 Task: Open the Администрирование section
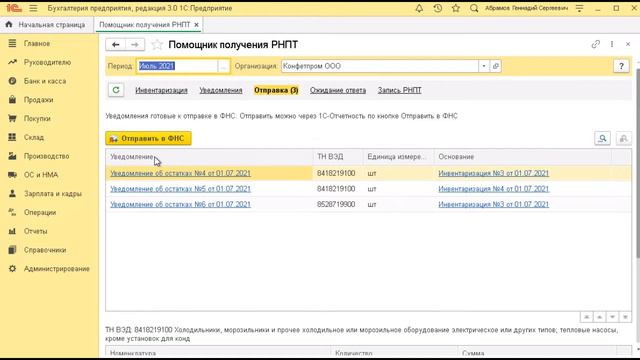[x=57, y=269]
